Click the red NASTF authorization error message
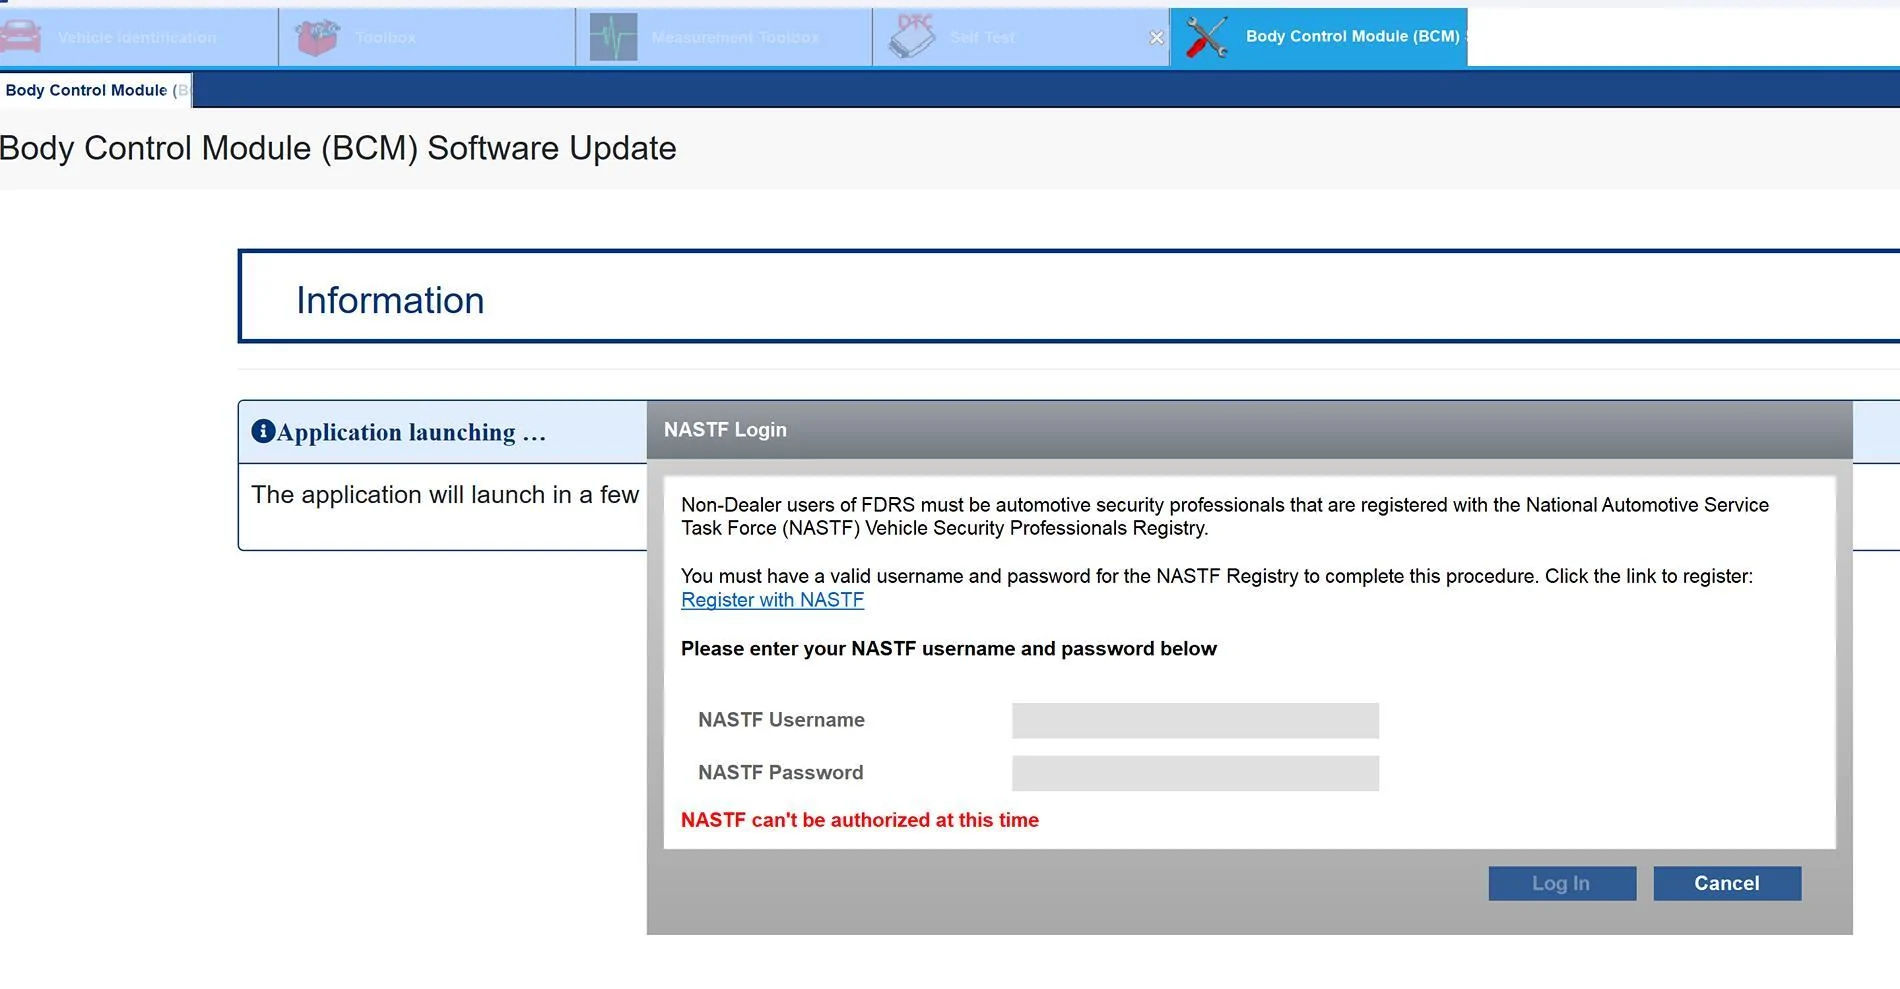The image size is (1900, 989). click(860, 820)
